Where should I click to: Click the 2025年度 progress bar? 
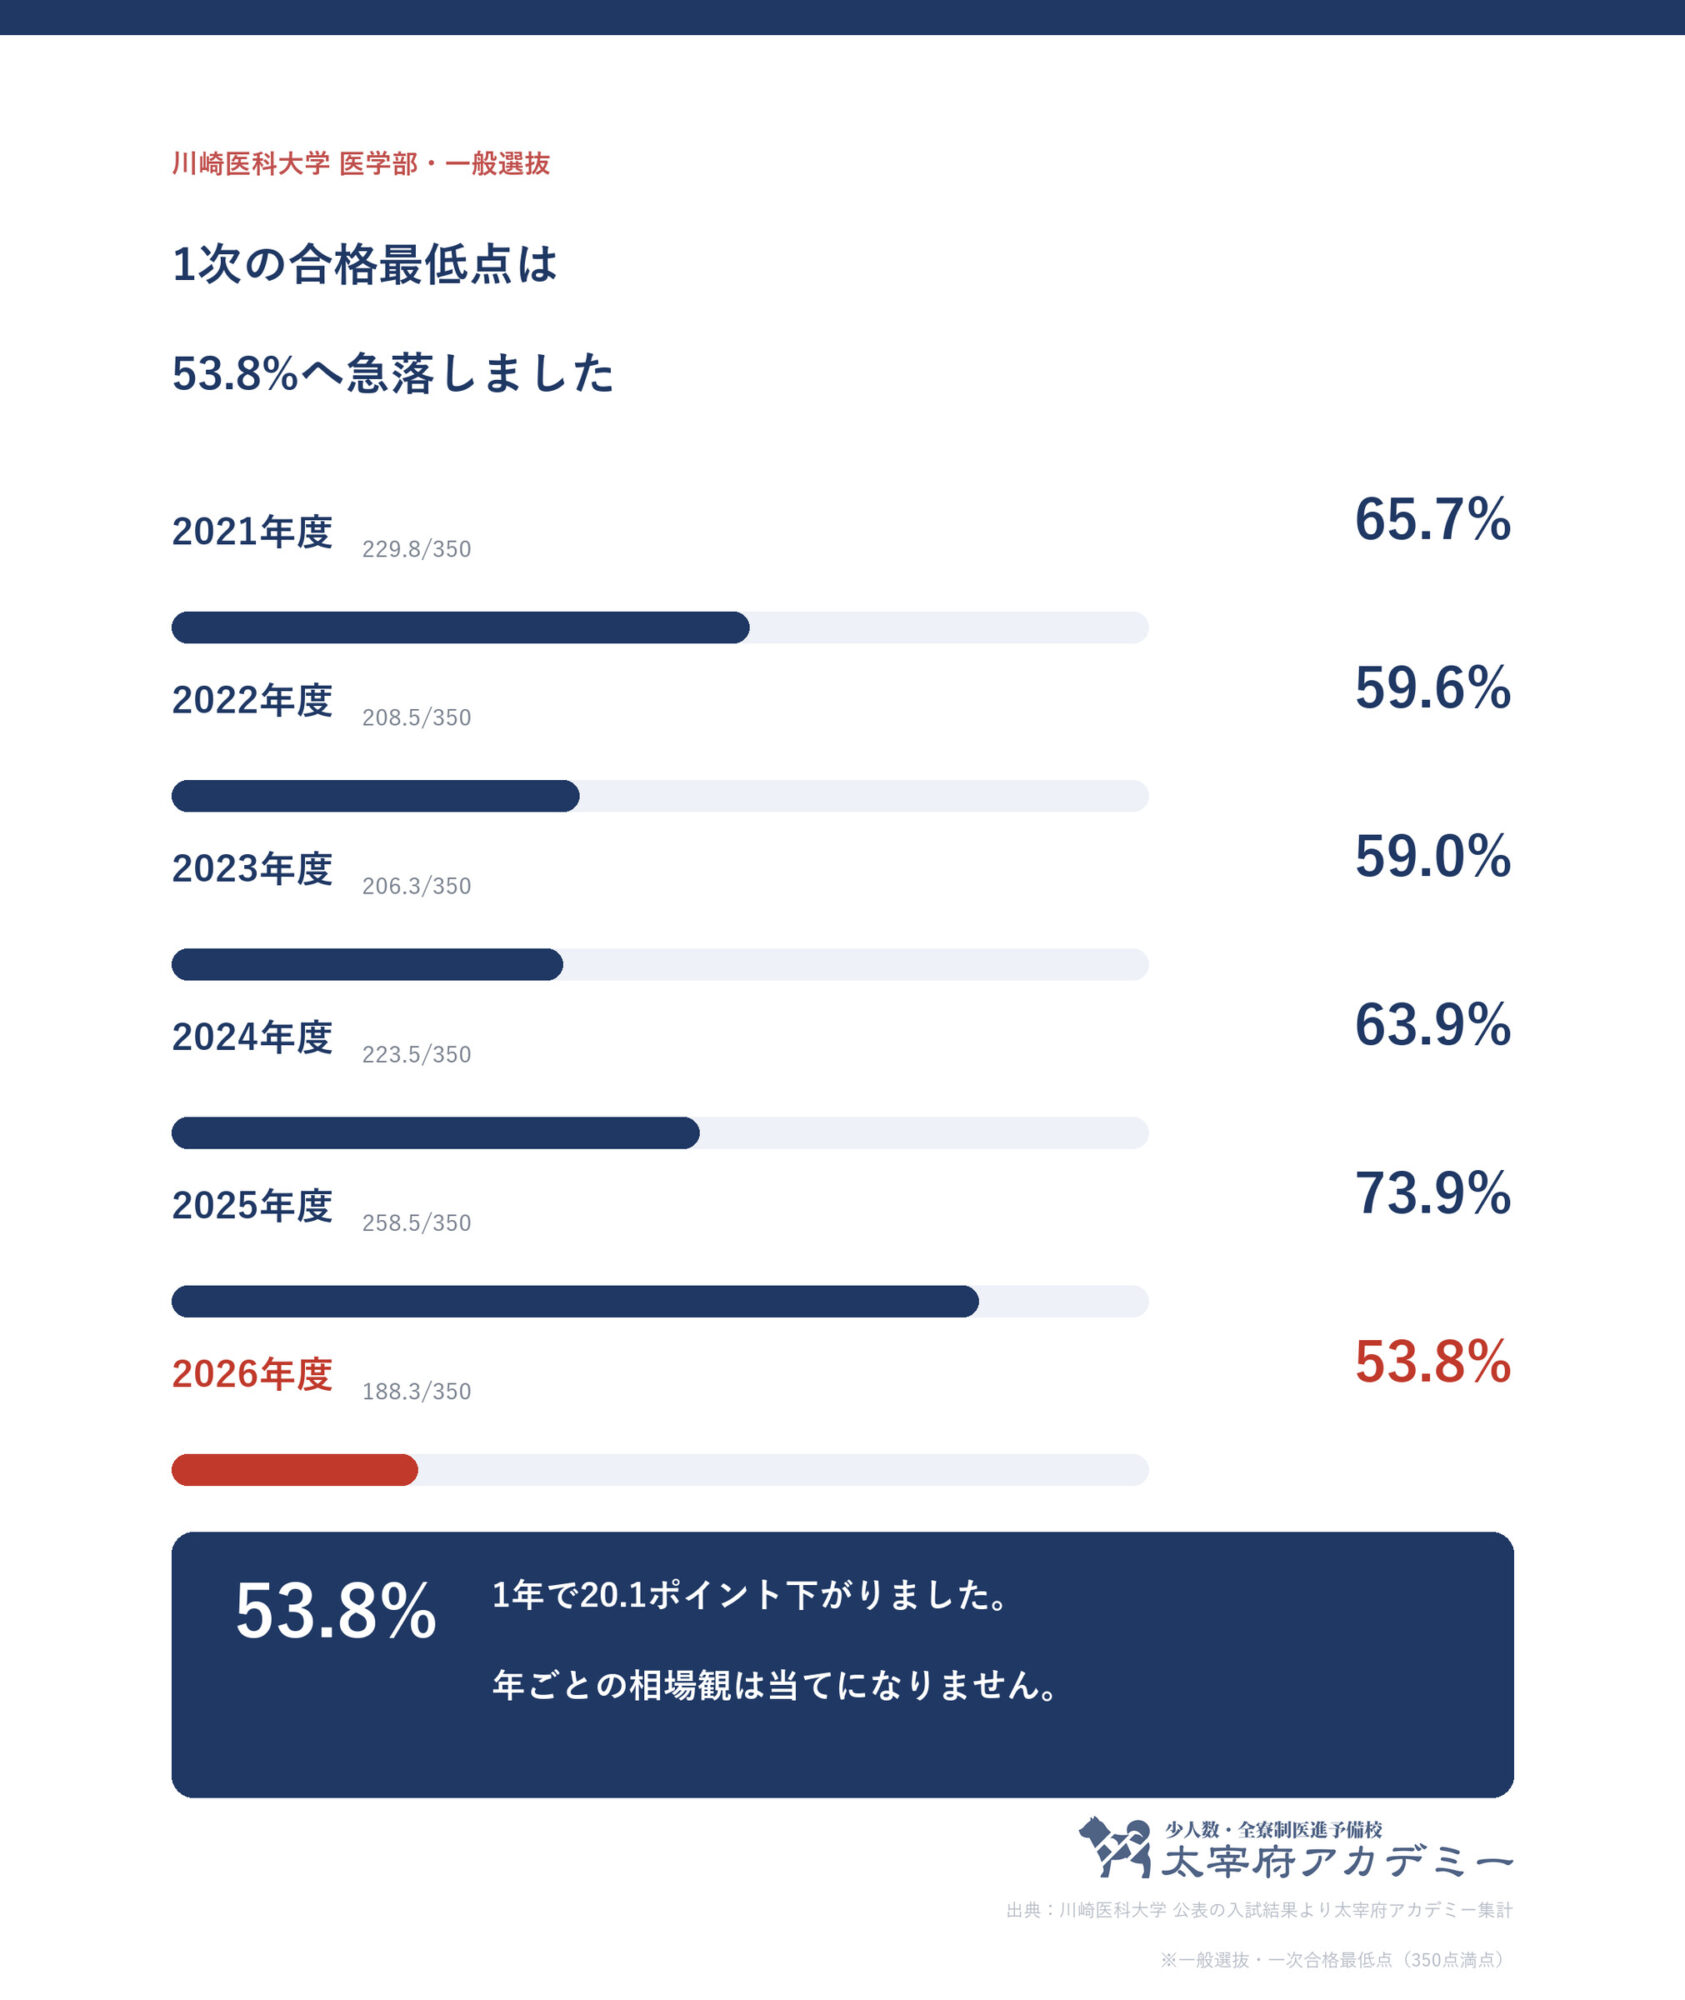pos(660,1301)
